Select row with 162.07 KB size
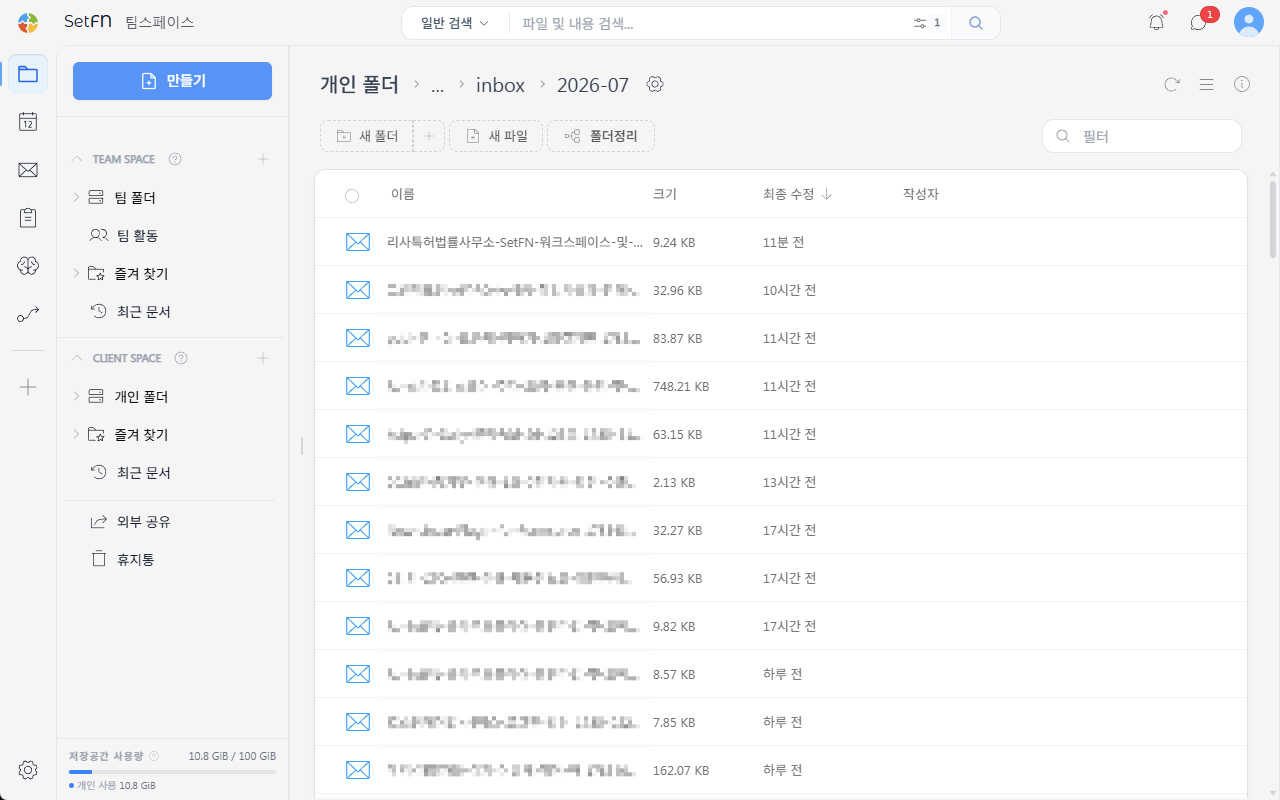1280x800 pixels. coord(780,770)
